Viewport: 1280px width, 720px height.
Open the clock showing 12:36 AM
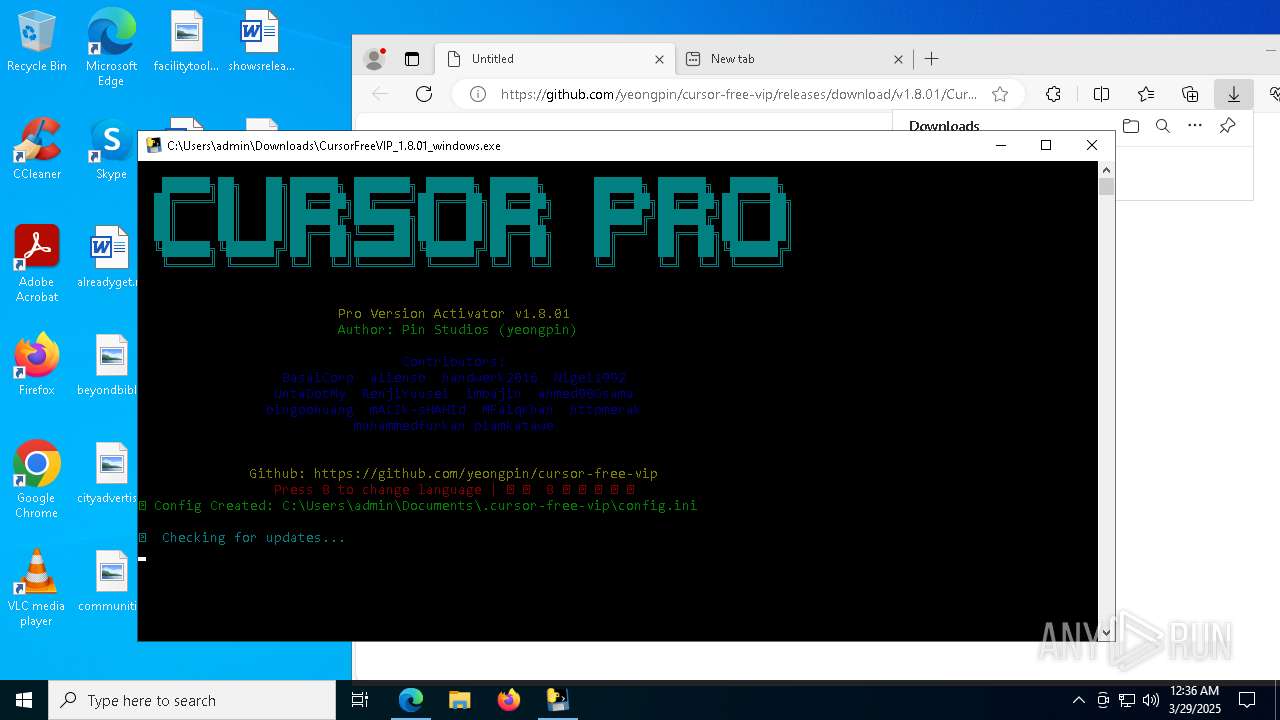(x=1193, y=700)
